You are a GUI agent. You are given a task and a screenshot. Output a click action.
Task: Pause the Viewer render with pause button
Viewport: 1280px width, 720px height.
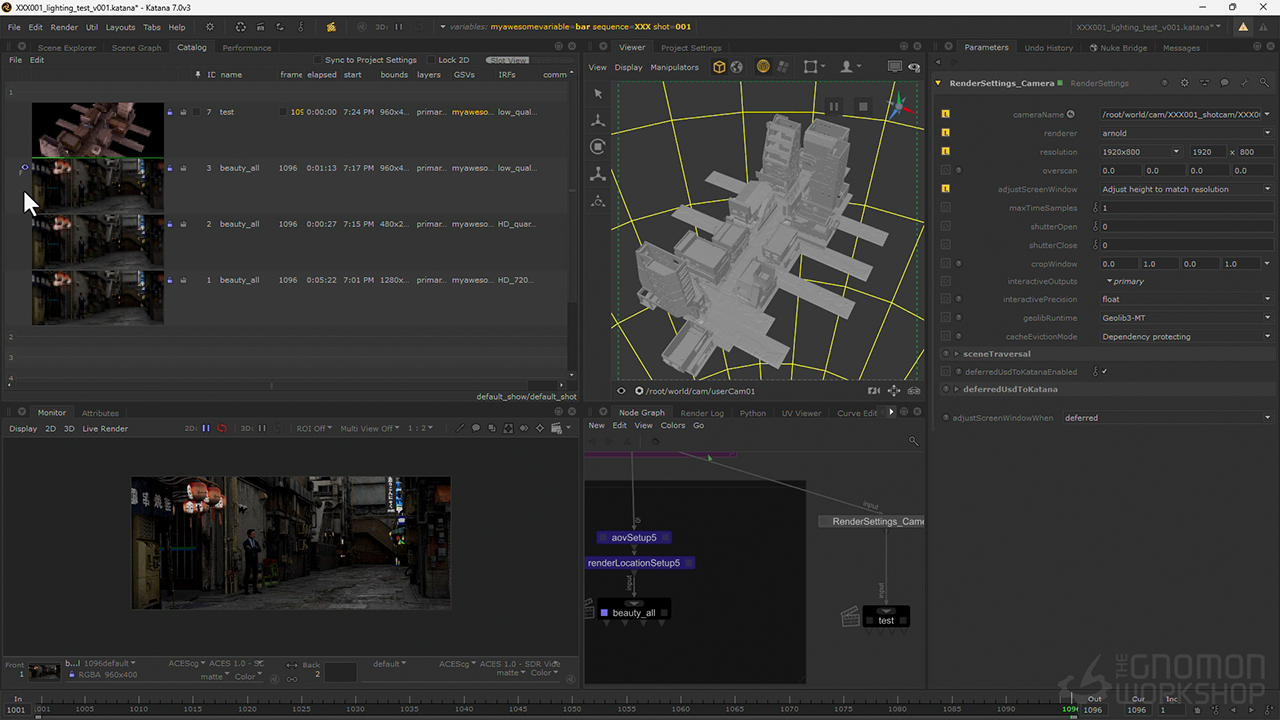point(834,107)
